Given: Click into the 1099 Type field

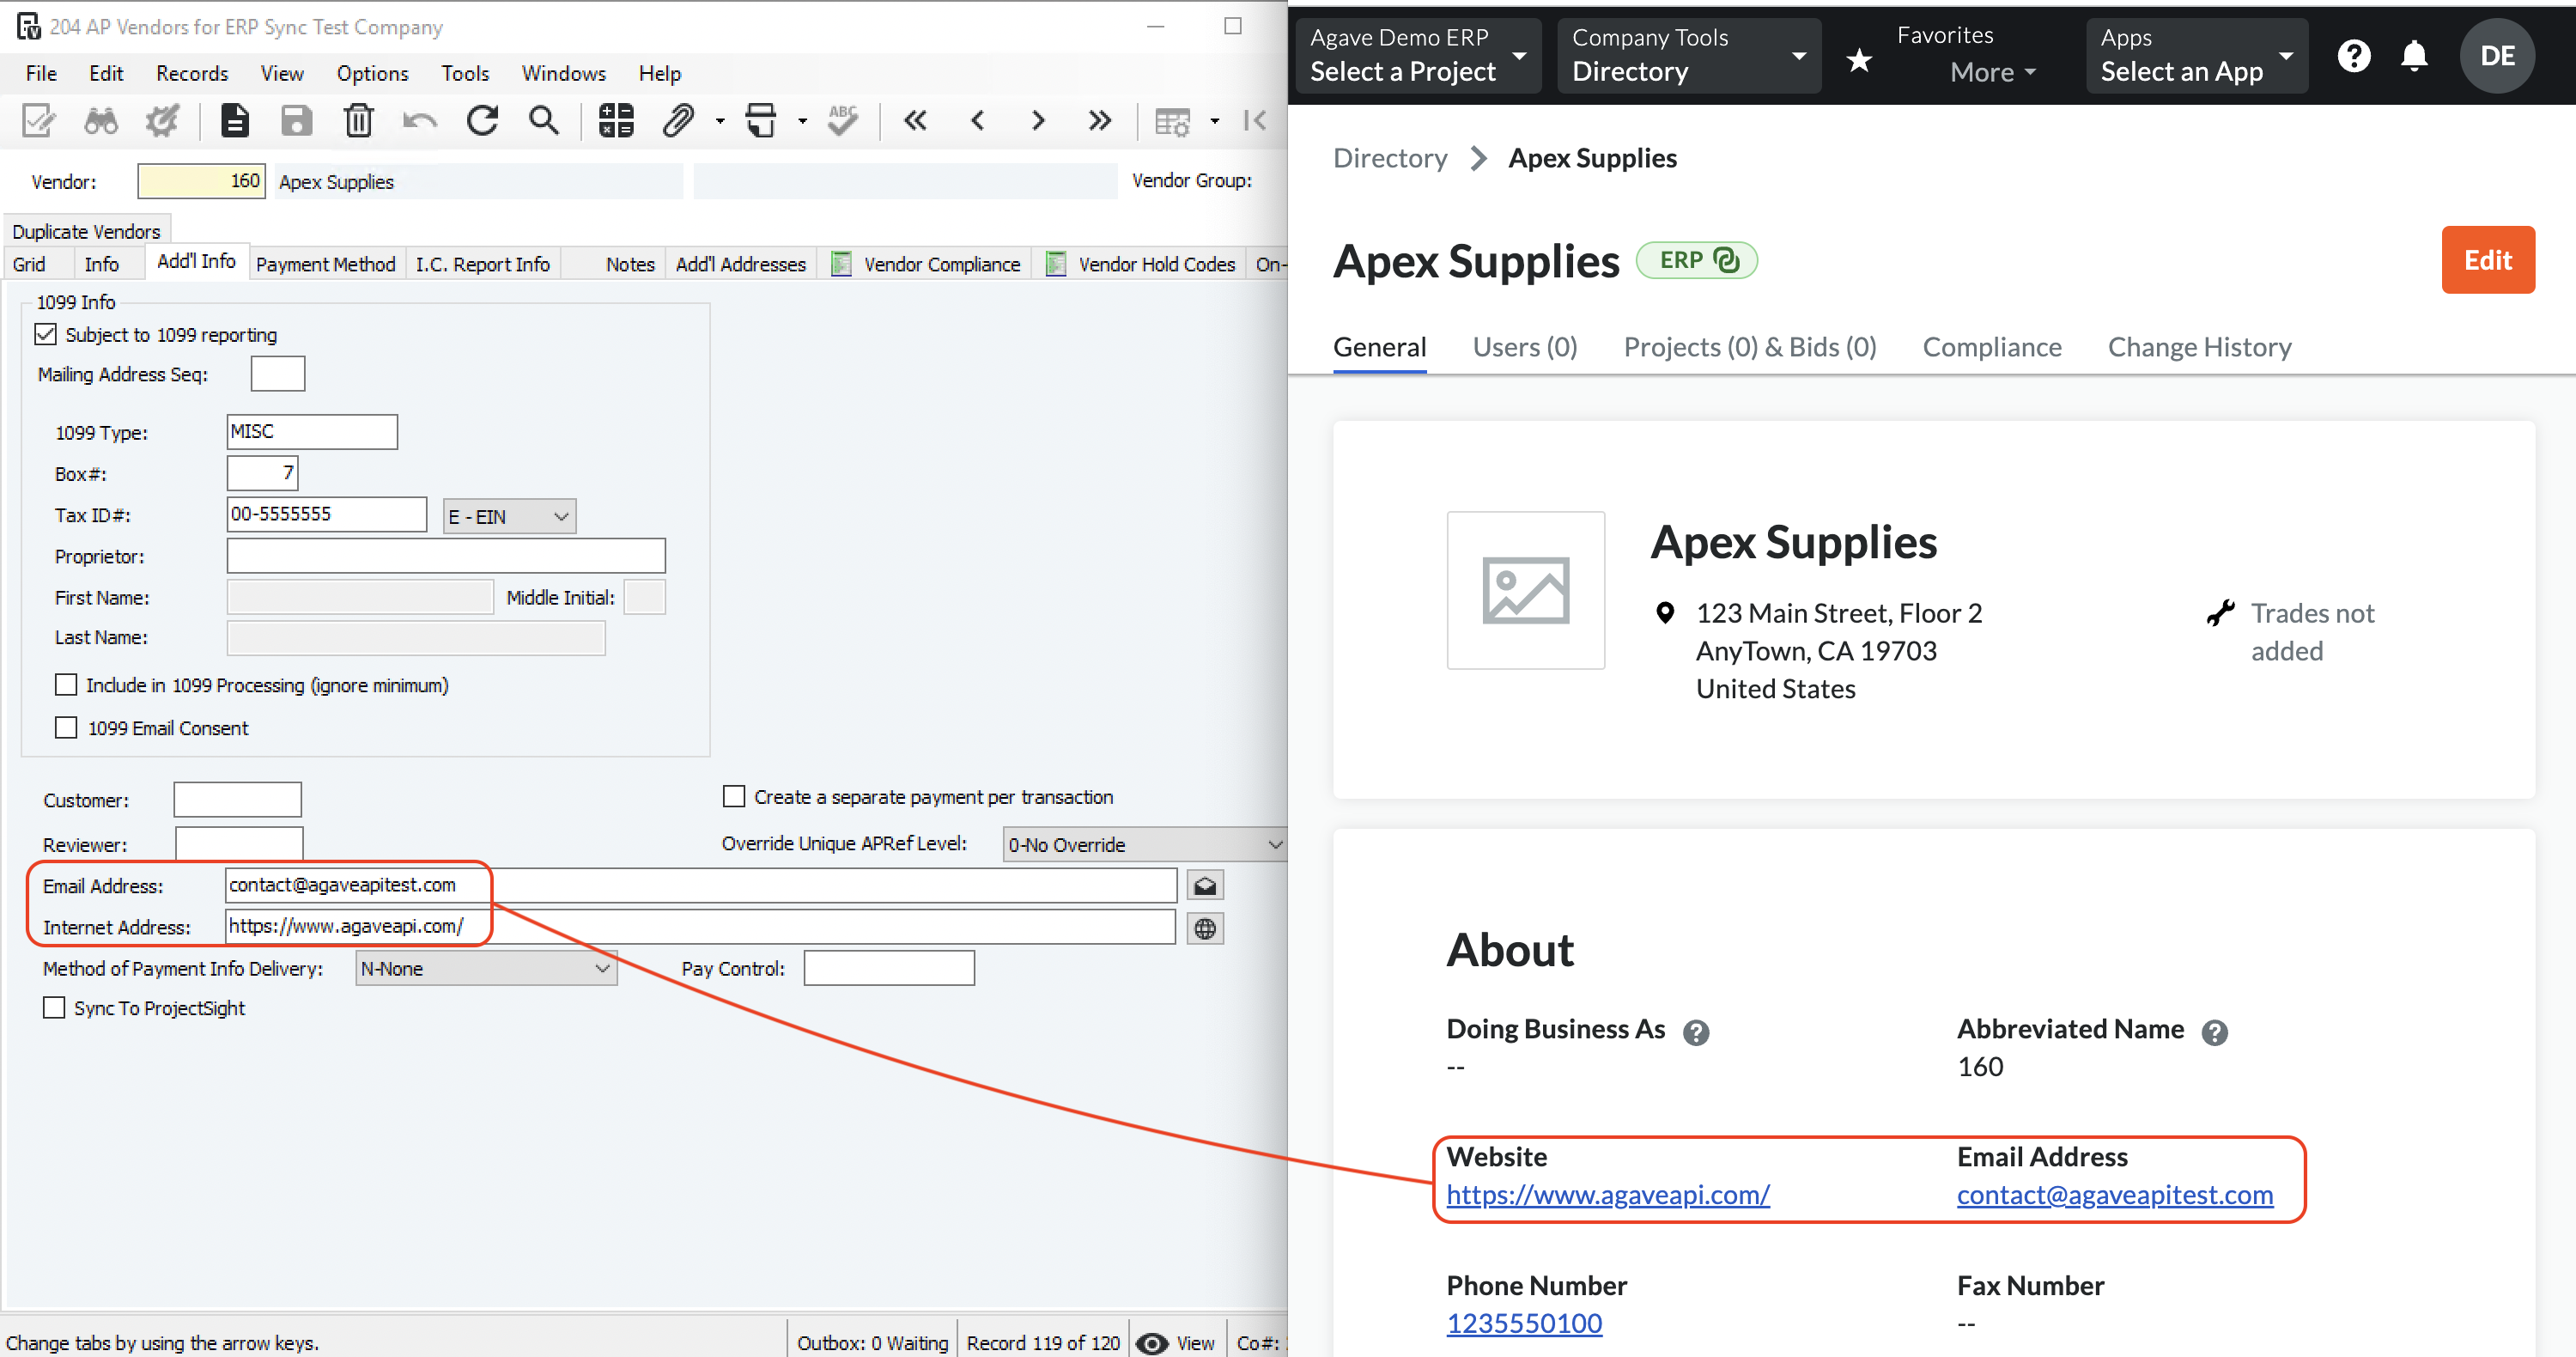Looking at the screenshot, I should [312, 432].
